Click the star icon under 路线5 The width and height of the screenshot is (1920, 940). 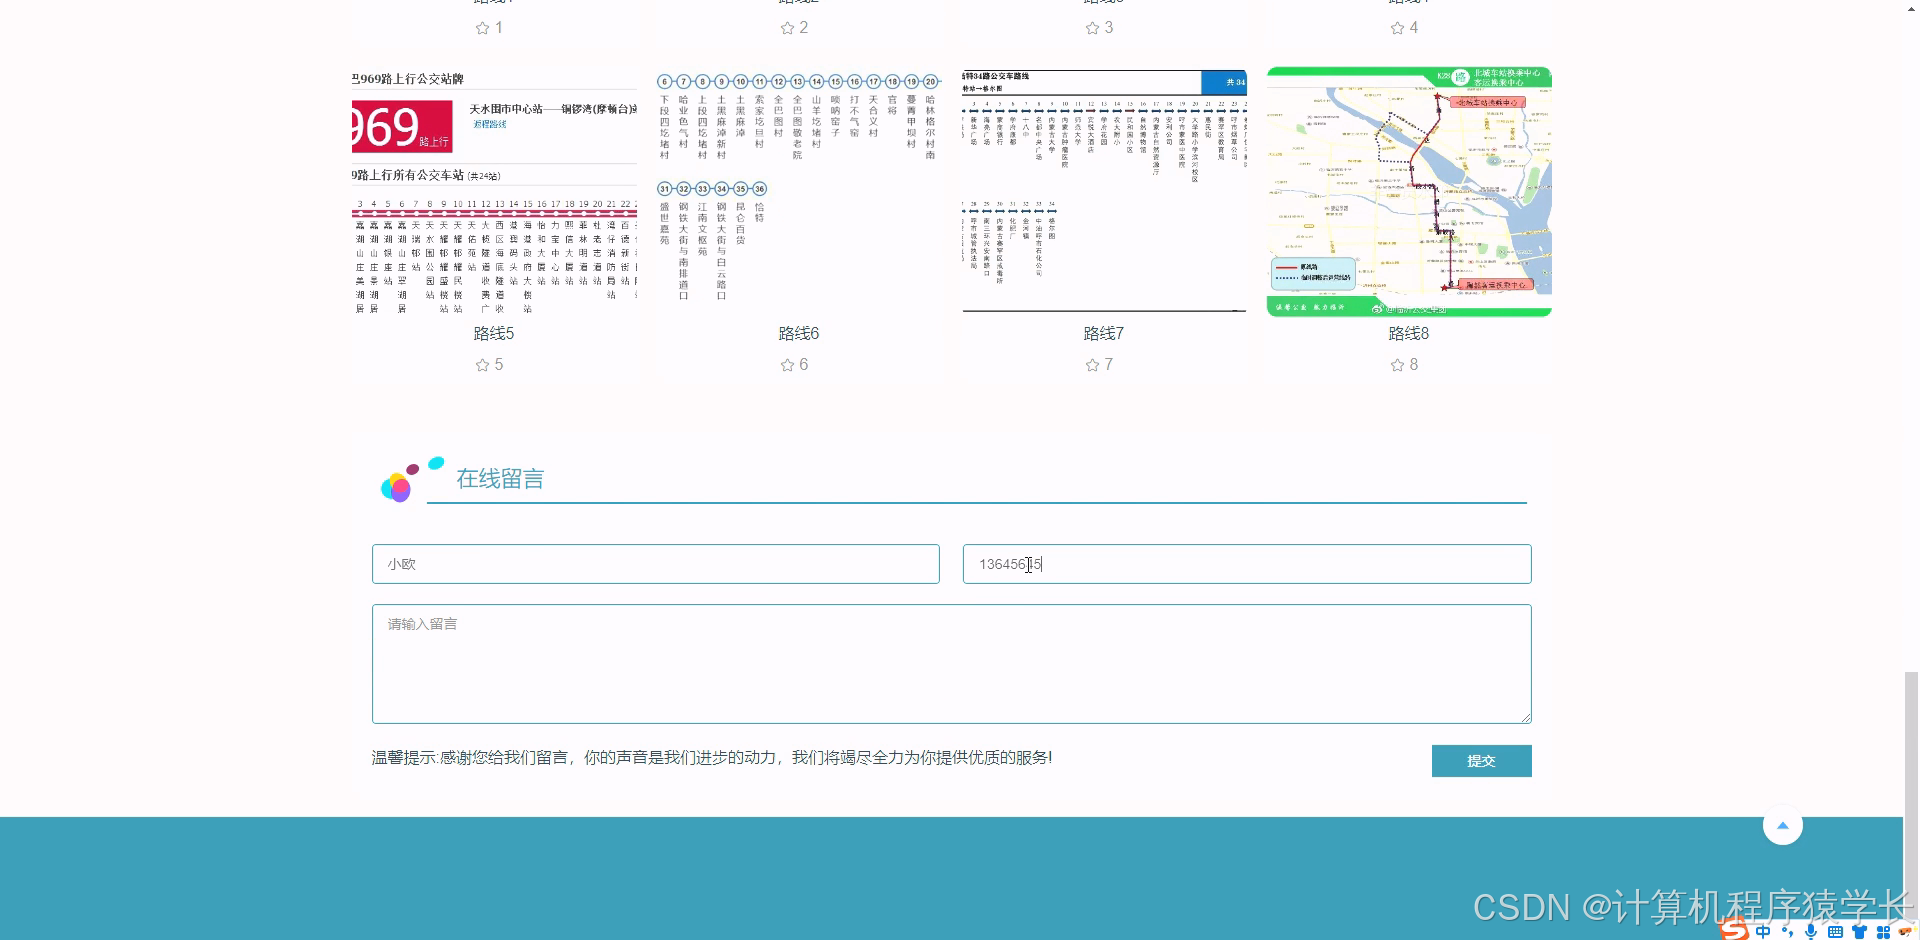pos(483,365)
